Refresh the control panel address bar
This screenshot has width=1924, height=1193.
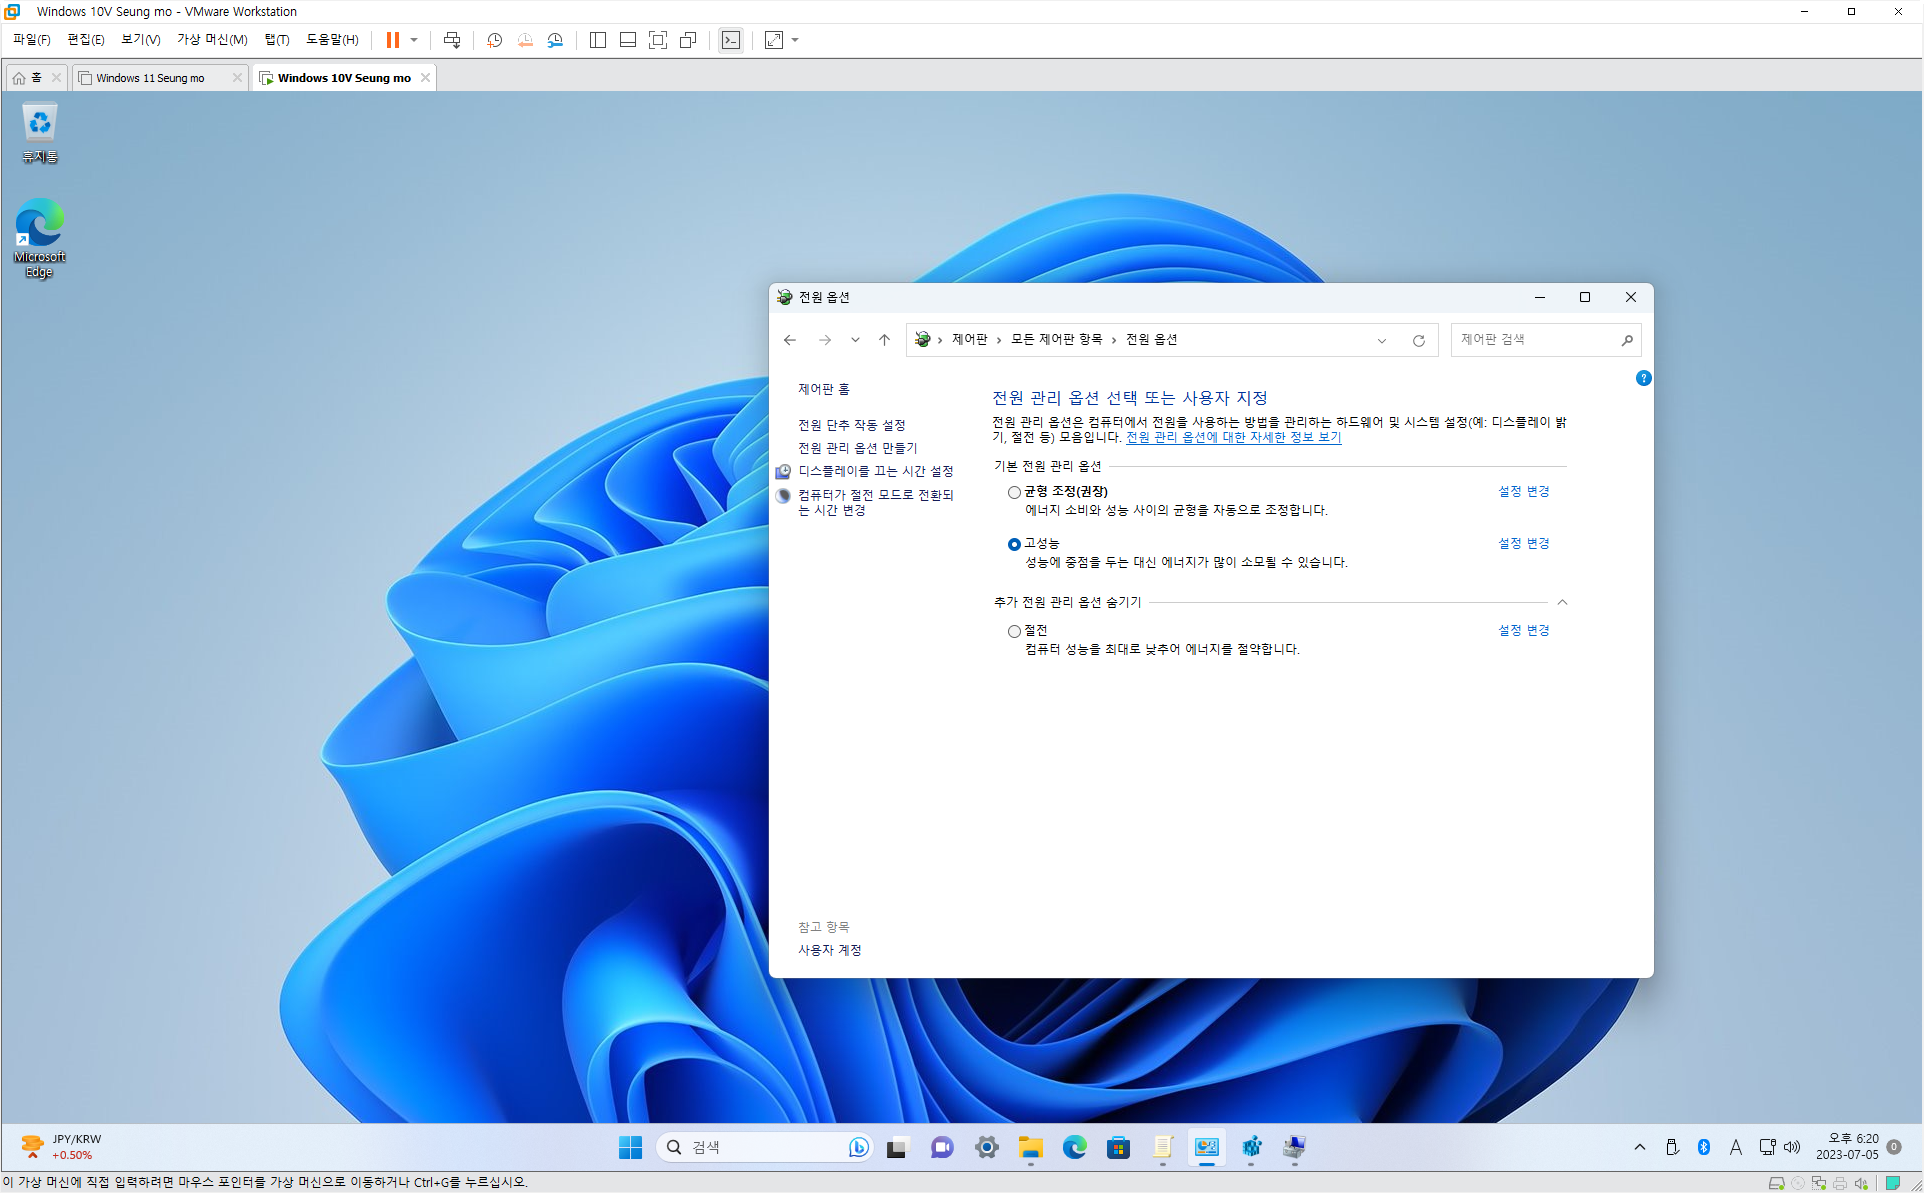1418,340
